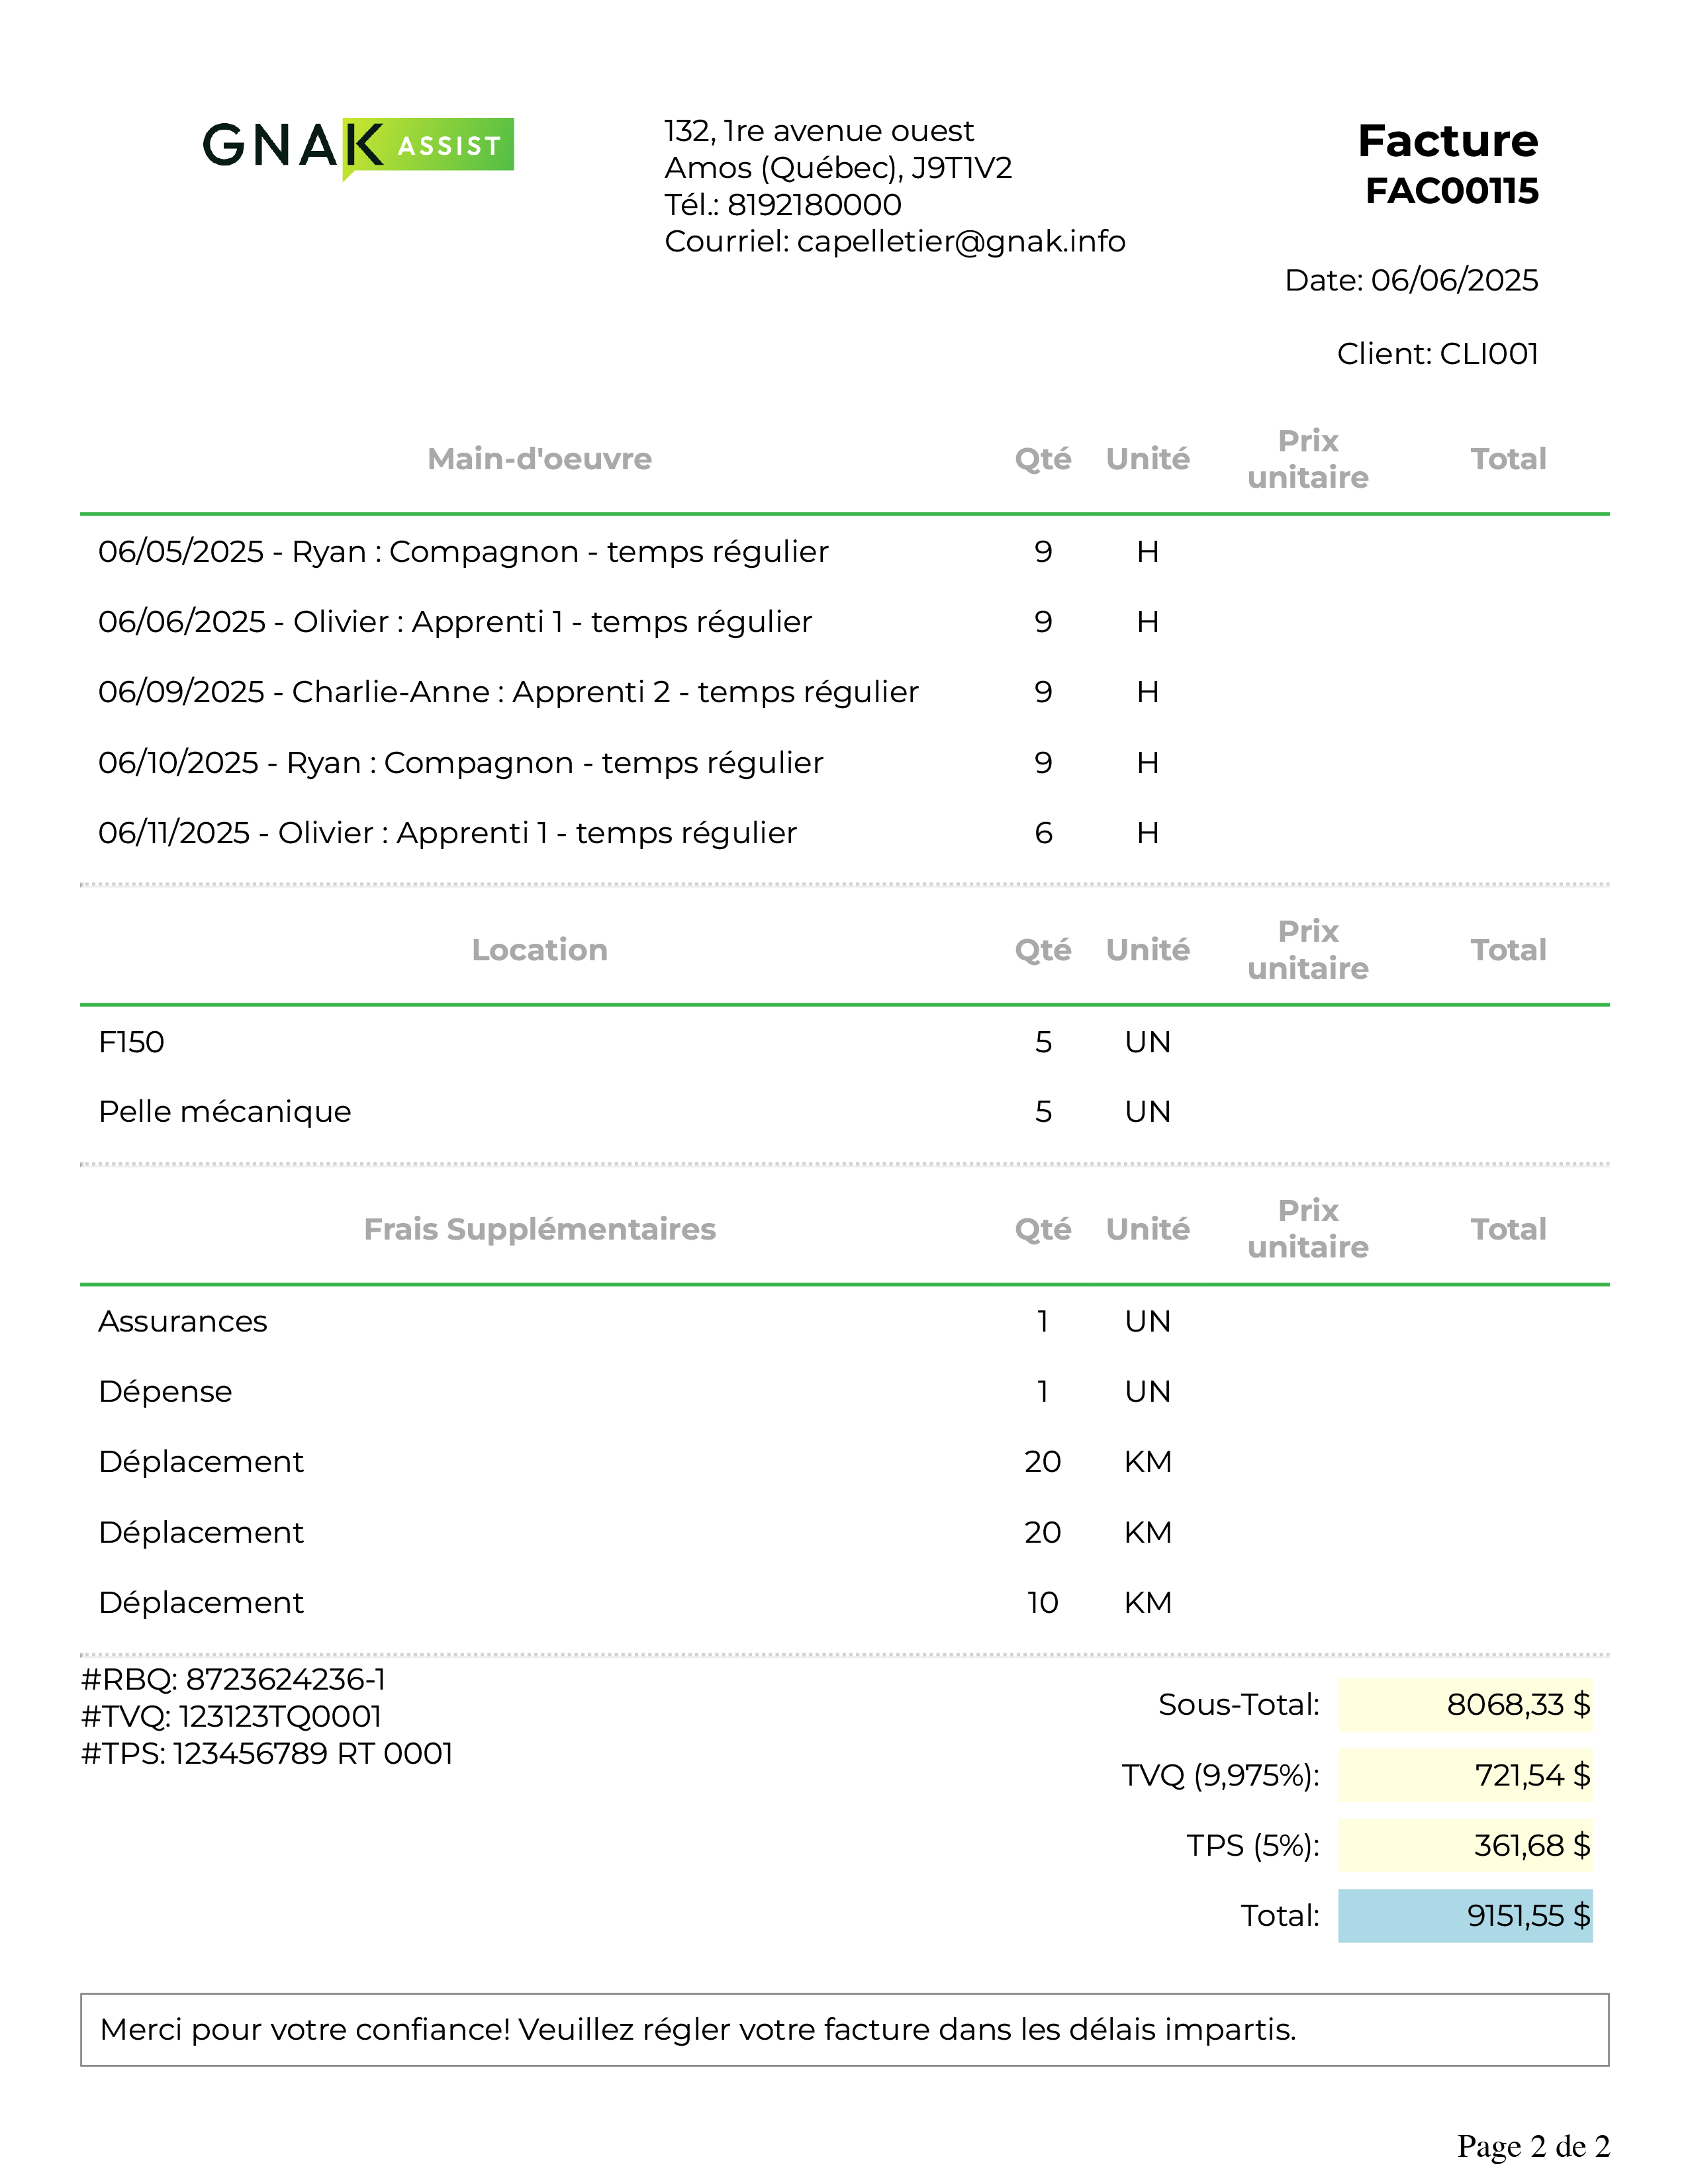This screenshot has height=2184, width=1688.
Task: Click #RBQ: 8723624236-1 text
Action: click(233, 1679)
